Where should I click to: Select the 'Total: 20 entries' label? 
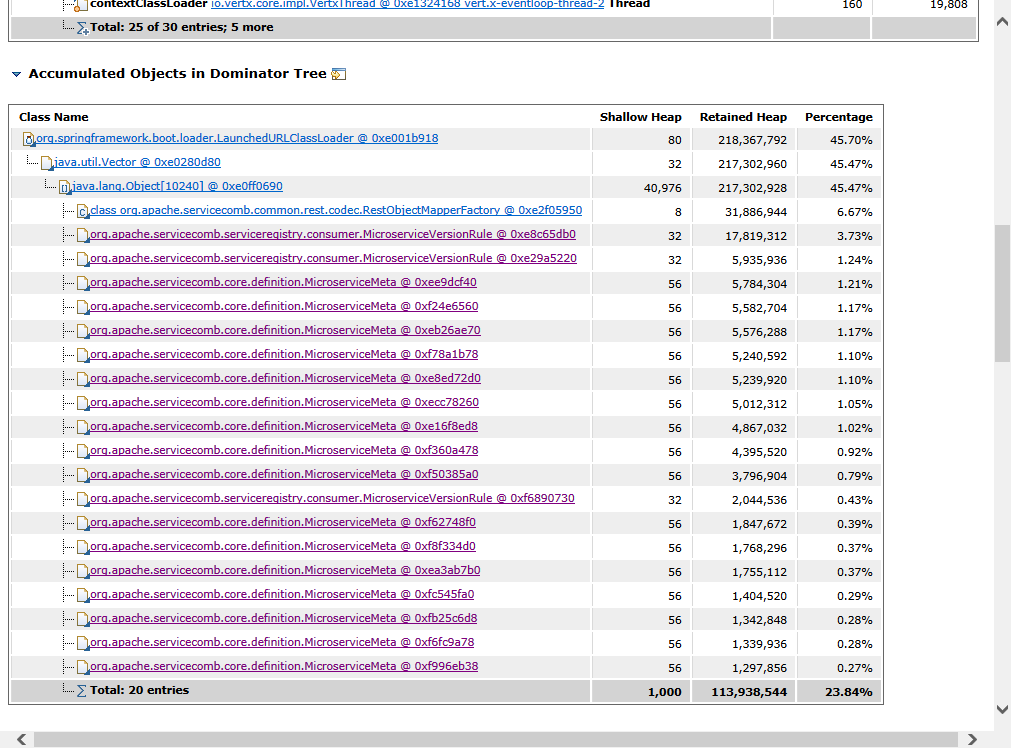pos(139,690)
